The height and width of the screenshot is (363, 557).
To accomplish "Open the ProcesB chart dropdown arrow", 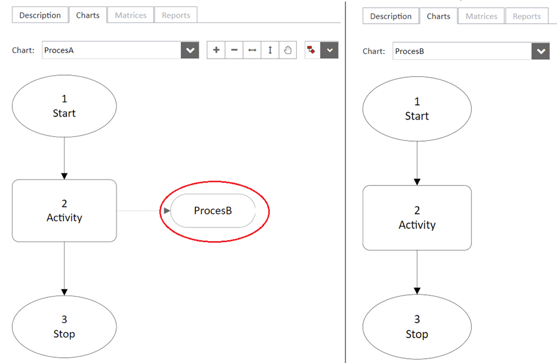I will (541, 51).
